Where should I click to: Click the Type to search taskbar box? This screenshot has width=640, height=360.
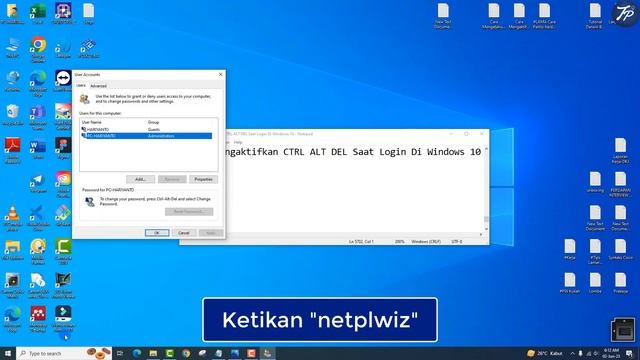(x=64, y=353)
